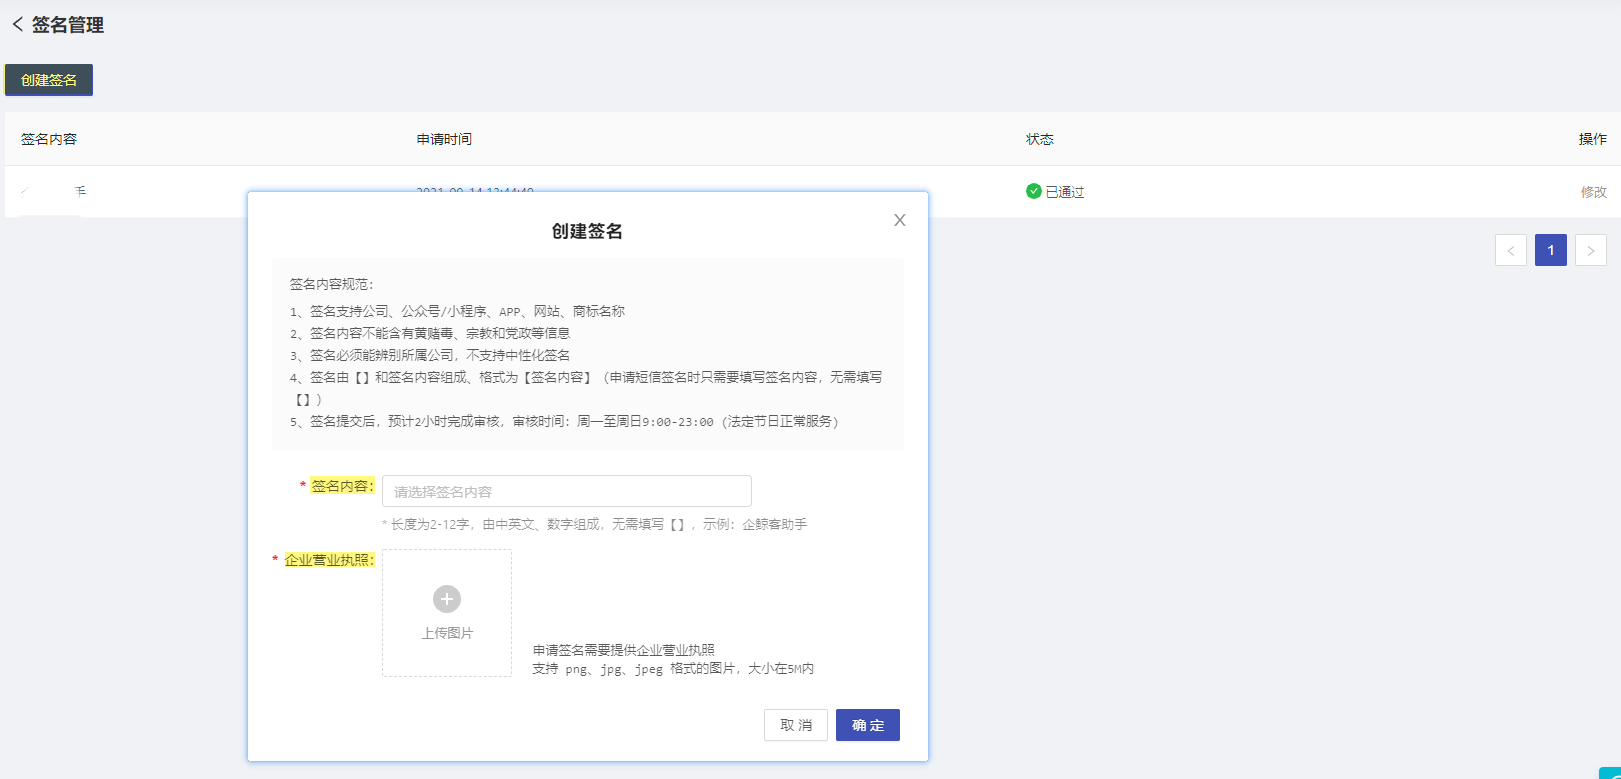Click the 上传图片 label in the upload box
The image size is (1621, 779).
447,633
